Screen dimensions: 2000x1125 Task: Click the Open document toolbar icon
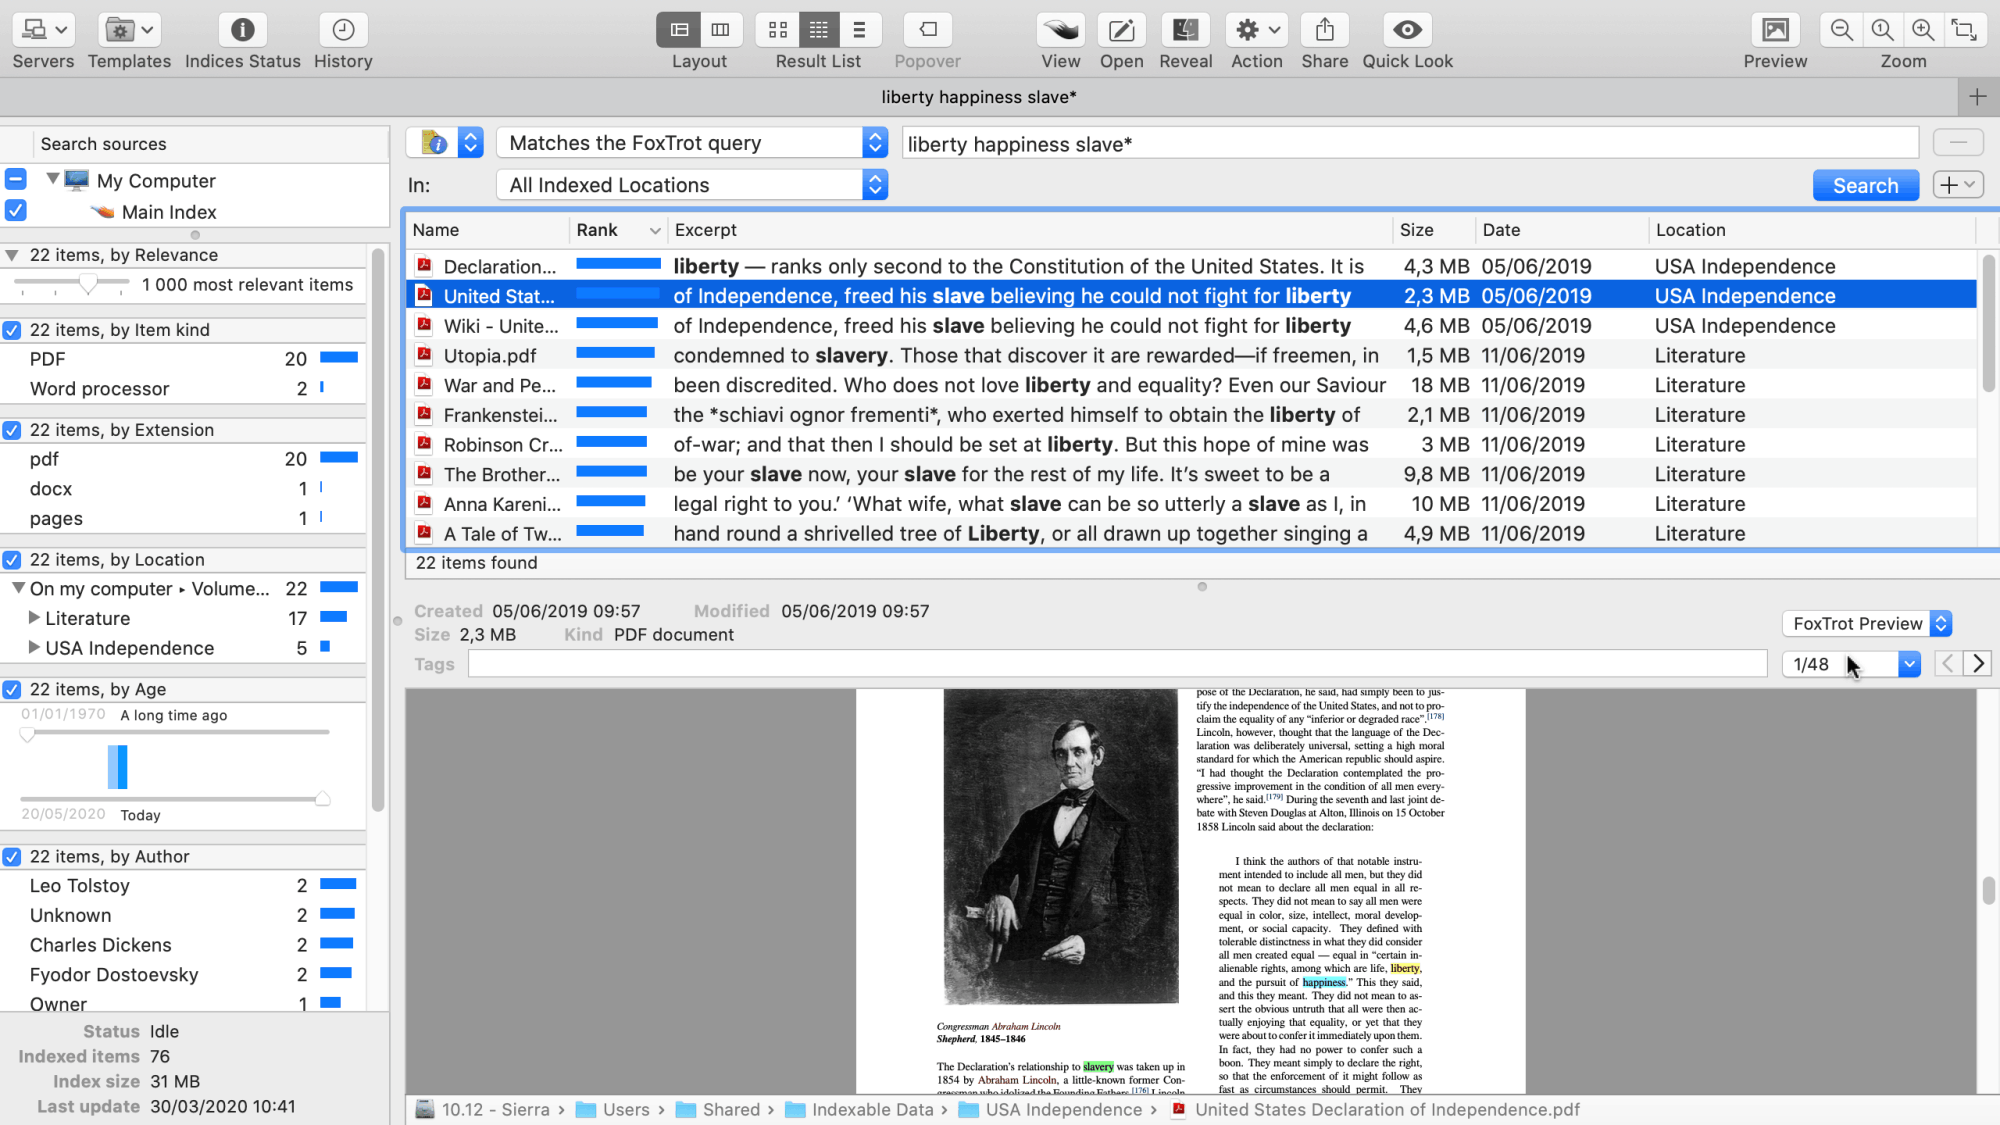pos(1121,30)
